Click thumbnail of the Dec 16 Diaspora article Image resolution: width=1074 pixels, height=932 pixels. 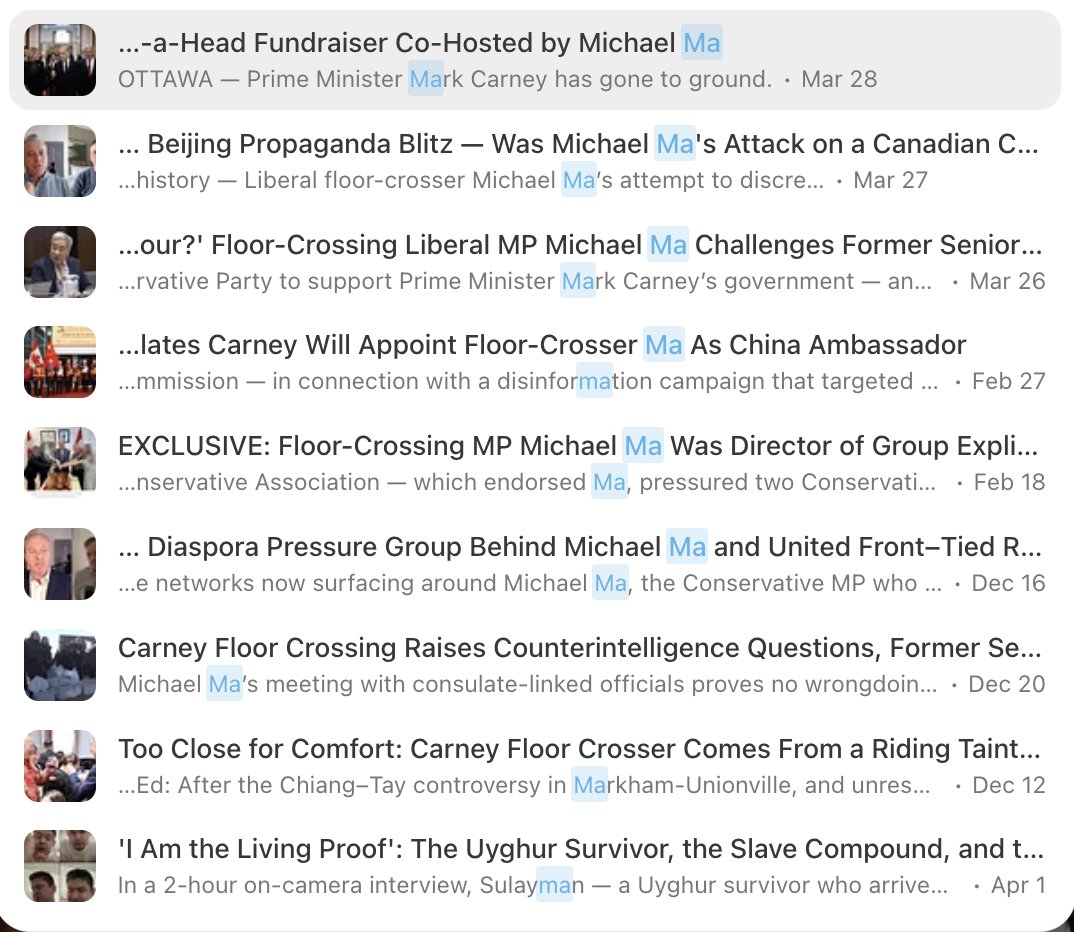pos(60,564)
